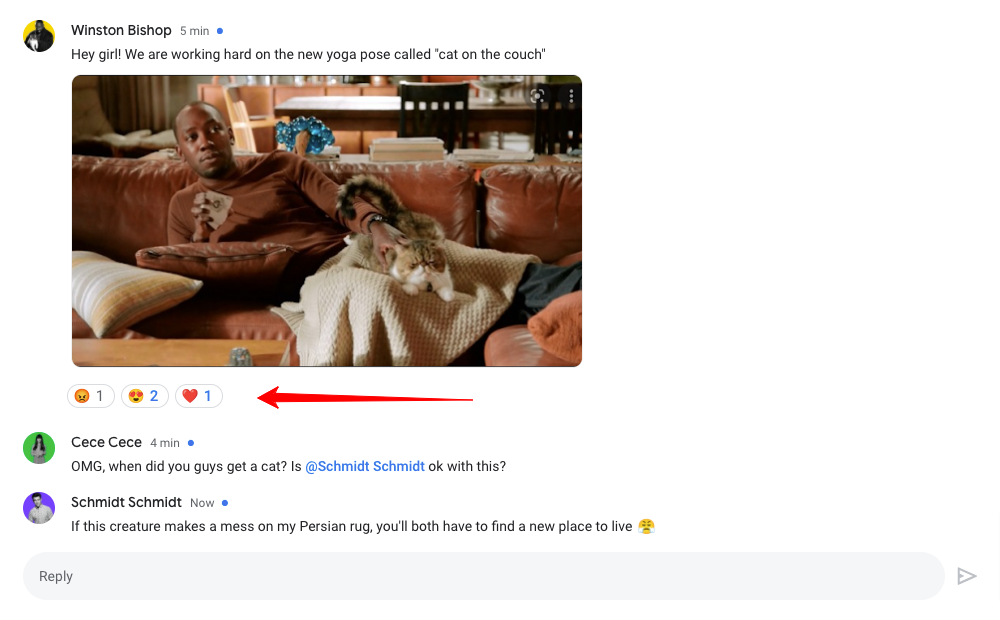1000x620 pixels.
Task: Click the send arrow icon
Action: point(966,576)
